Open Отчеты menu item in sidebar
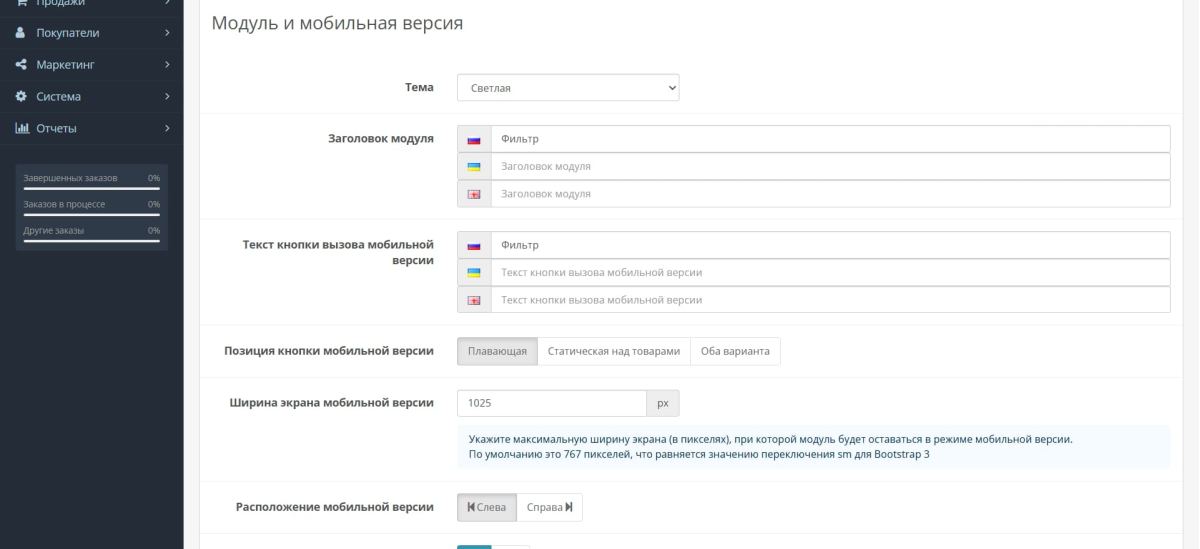 [92, 128]
